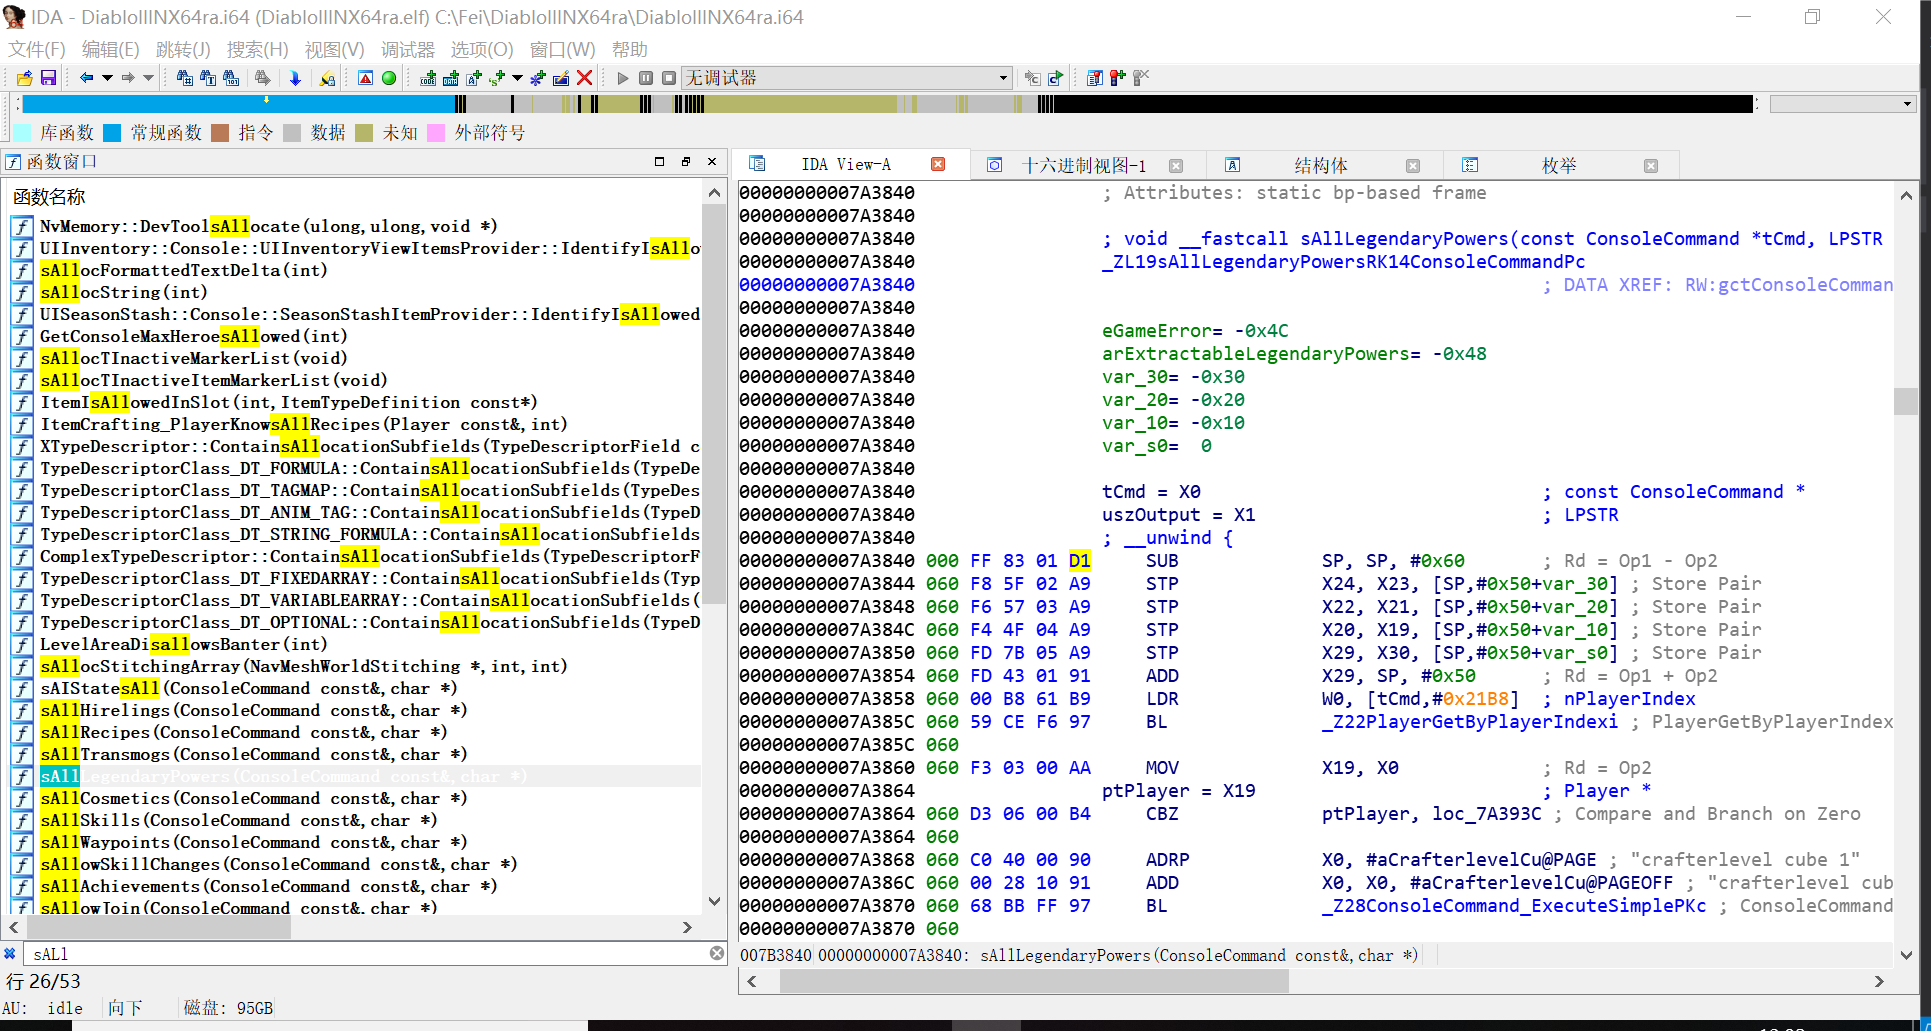The width and height of the screenshot is (1931, 1031).
Task: Click the red warning triangle icon
Action: click(366, 78)
